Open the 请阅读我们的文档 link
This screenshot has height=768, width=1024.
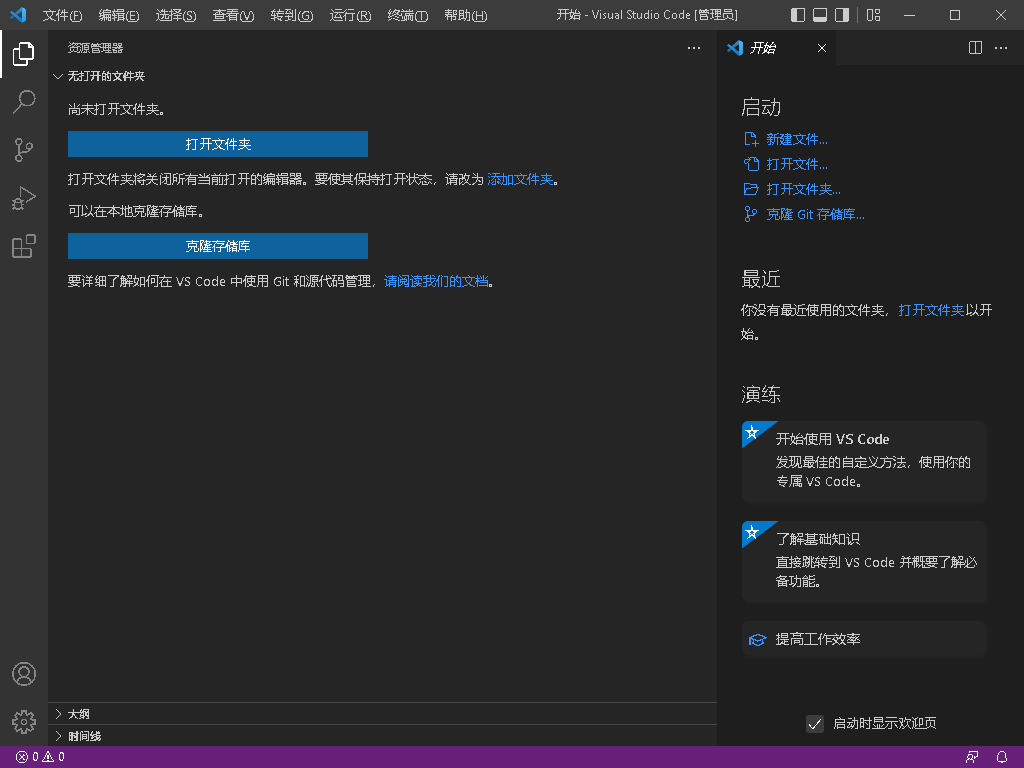[x=438, y=281]
